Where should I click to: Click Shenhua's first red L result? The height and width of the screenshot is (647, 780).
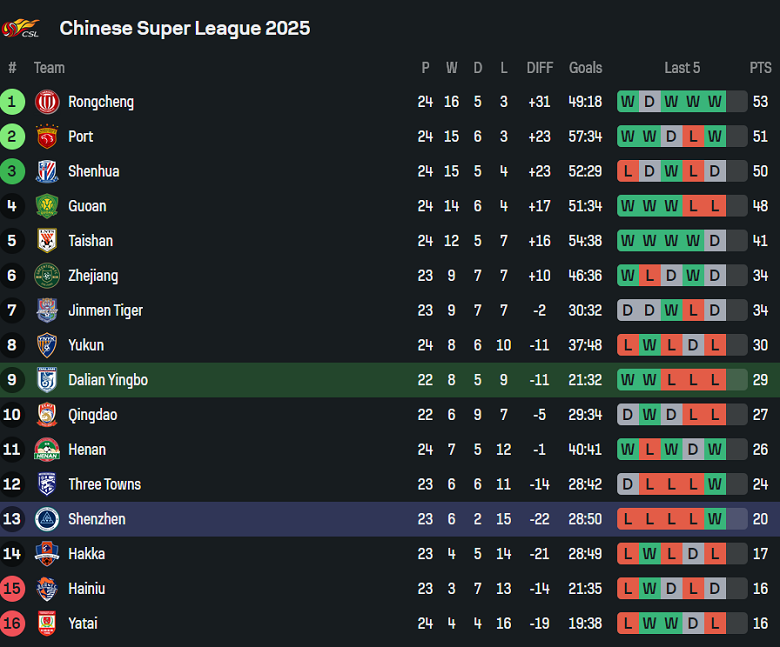[627, 171]
